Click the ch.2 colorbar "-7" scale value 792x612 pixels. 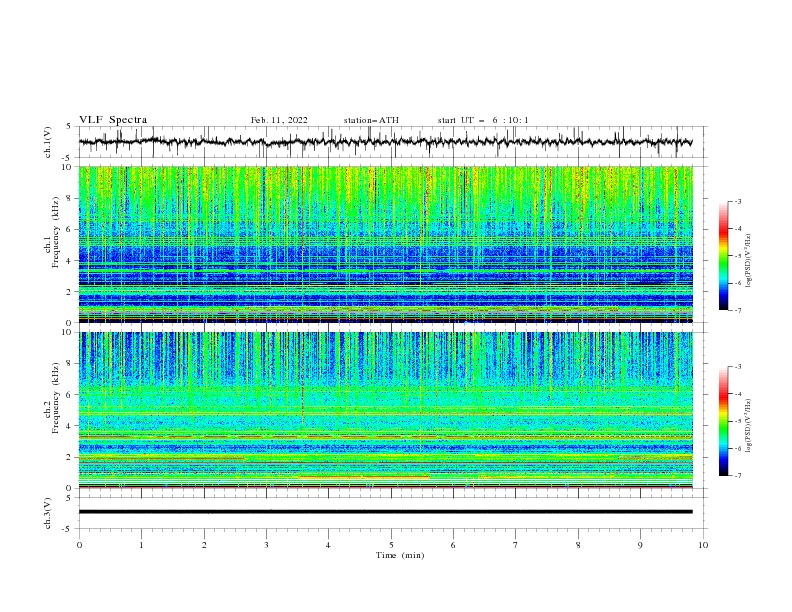737,476
